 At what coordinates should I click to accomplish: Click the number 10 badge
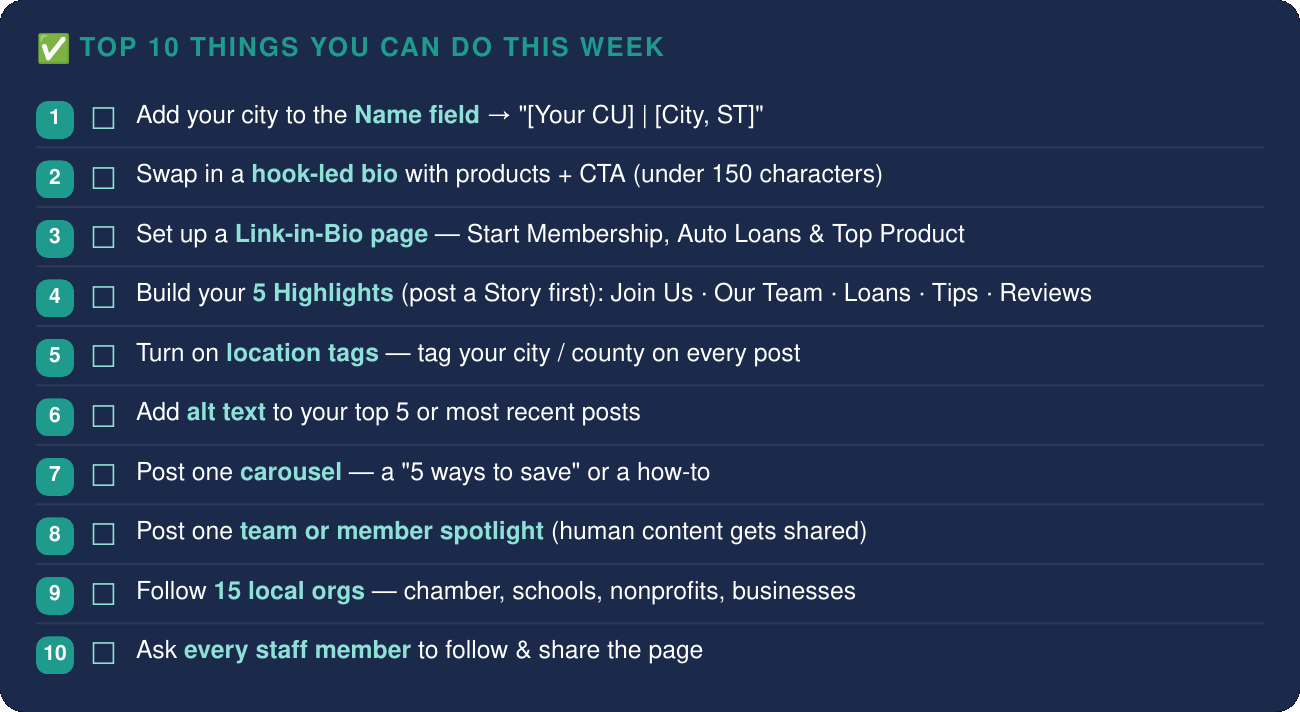(55, 653)
